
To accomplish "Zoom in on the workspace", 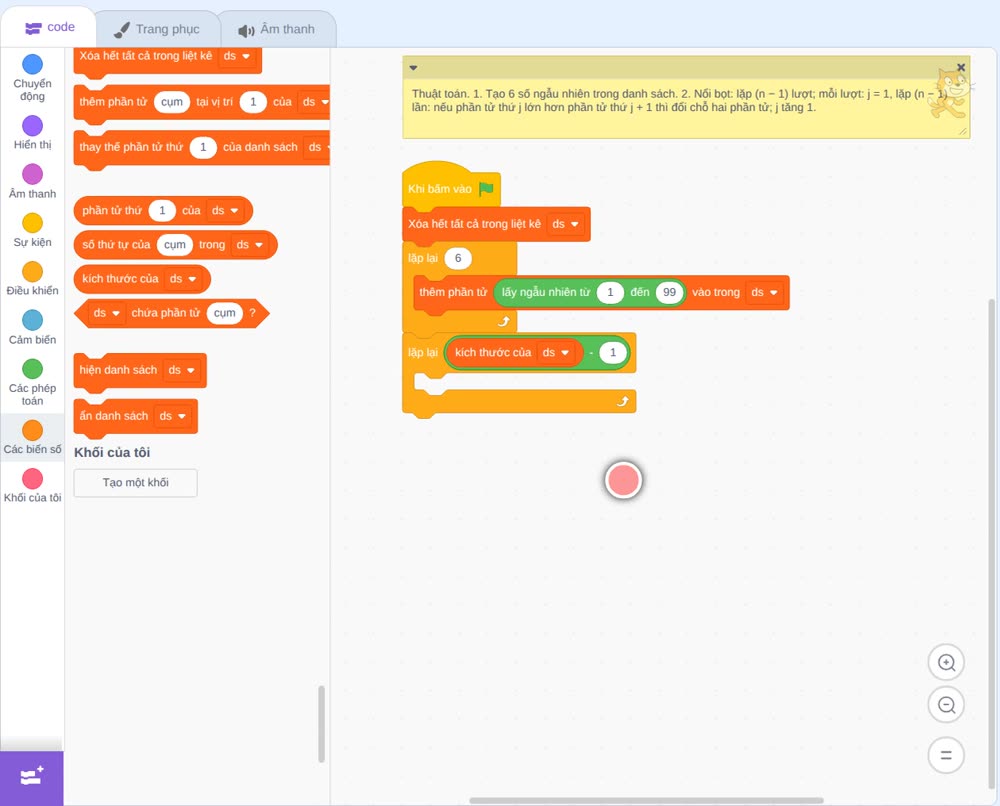I will [946, 663].
